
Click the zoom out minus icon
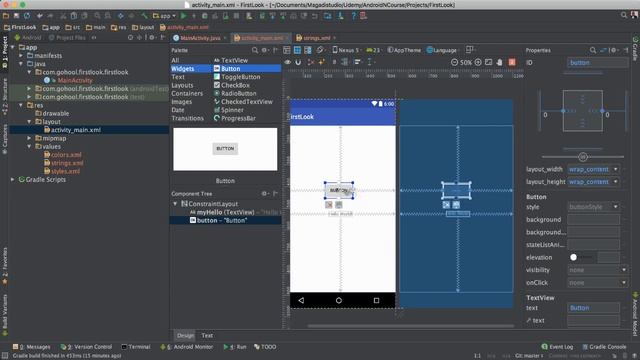click(x=454, y=62)
